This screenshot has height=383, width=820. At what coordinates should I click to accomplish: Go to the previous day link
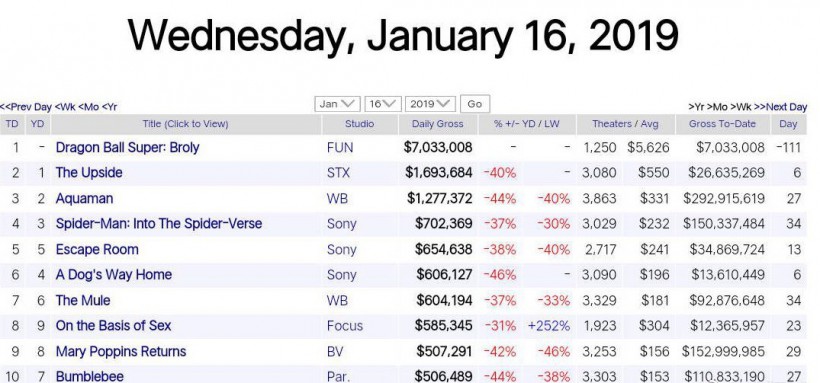26,107
